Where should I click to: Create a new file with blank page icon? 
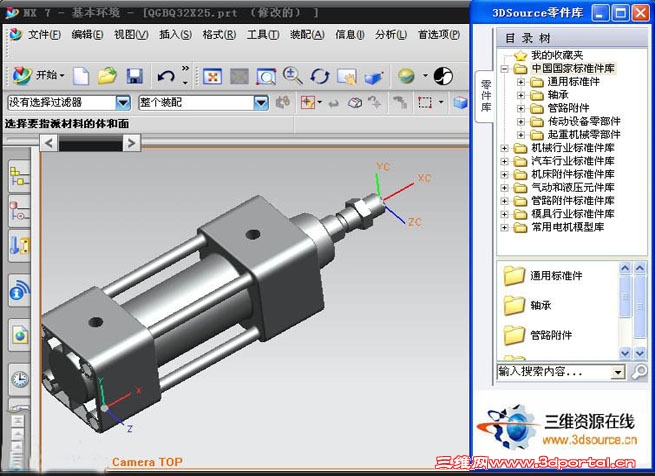81,76
